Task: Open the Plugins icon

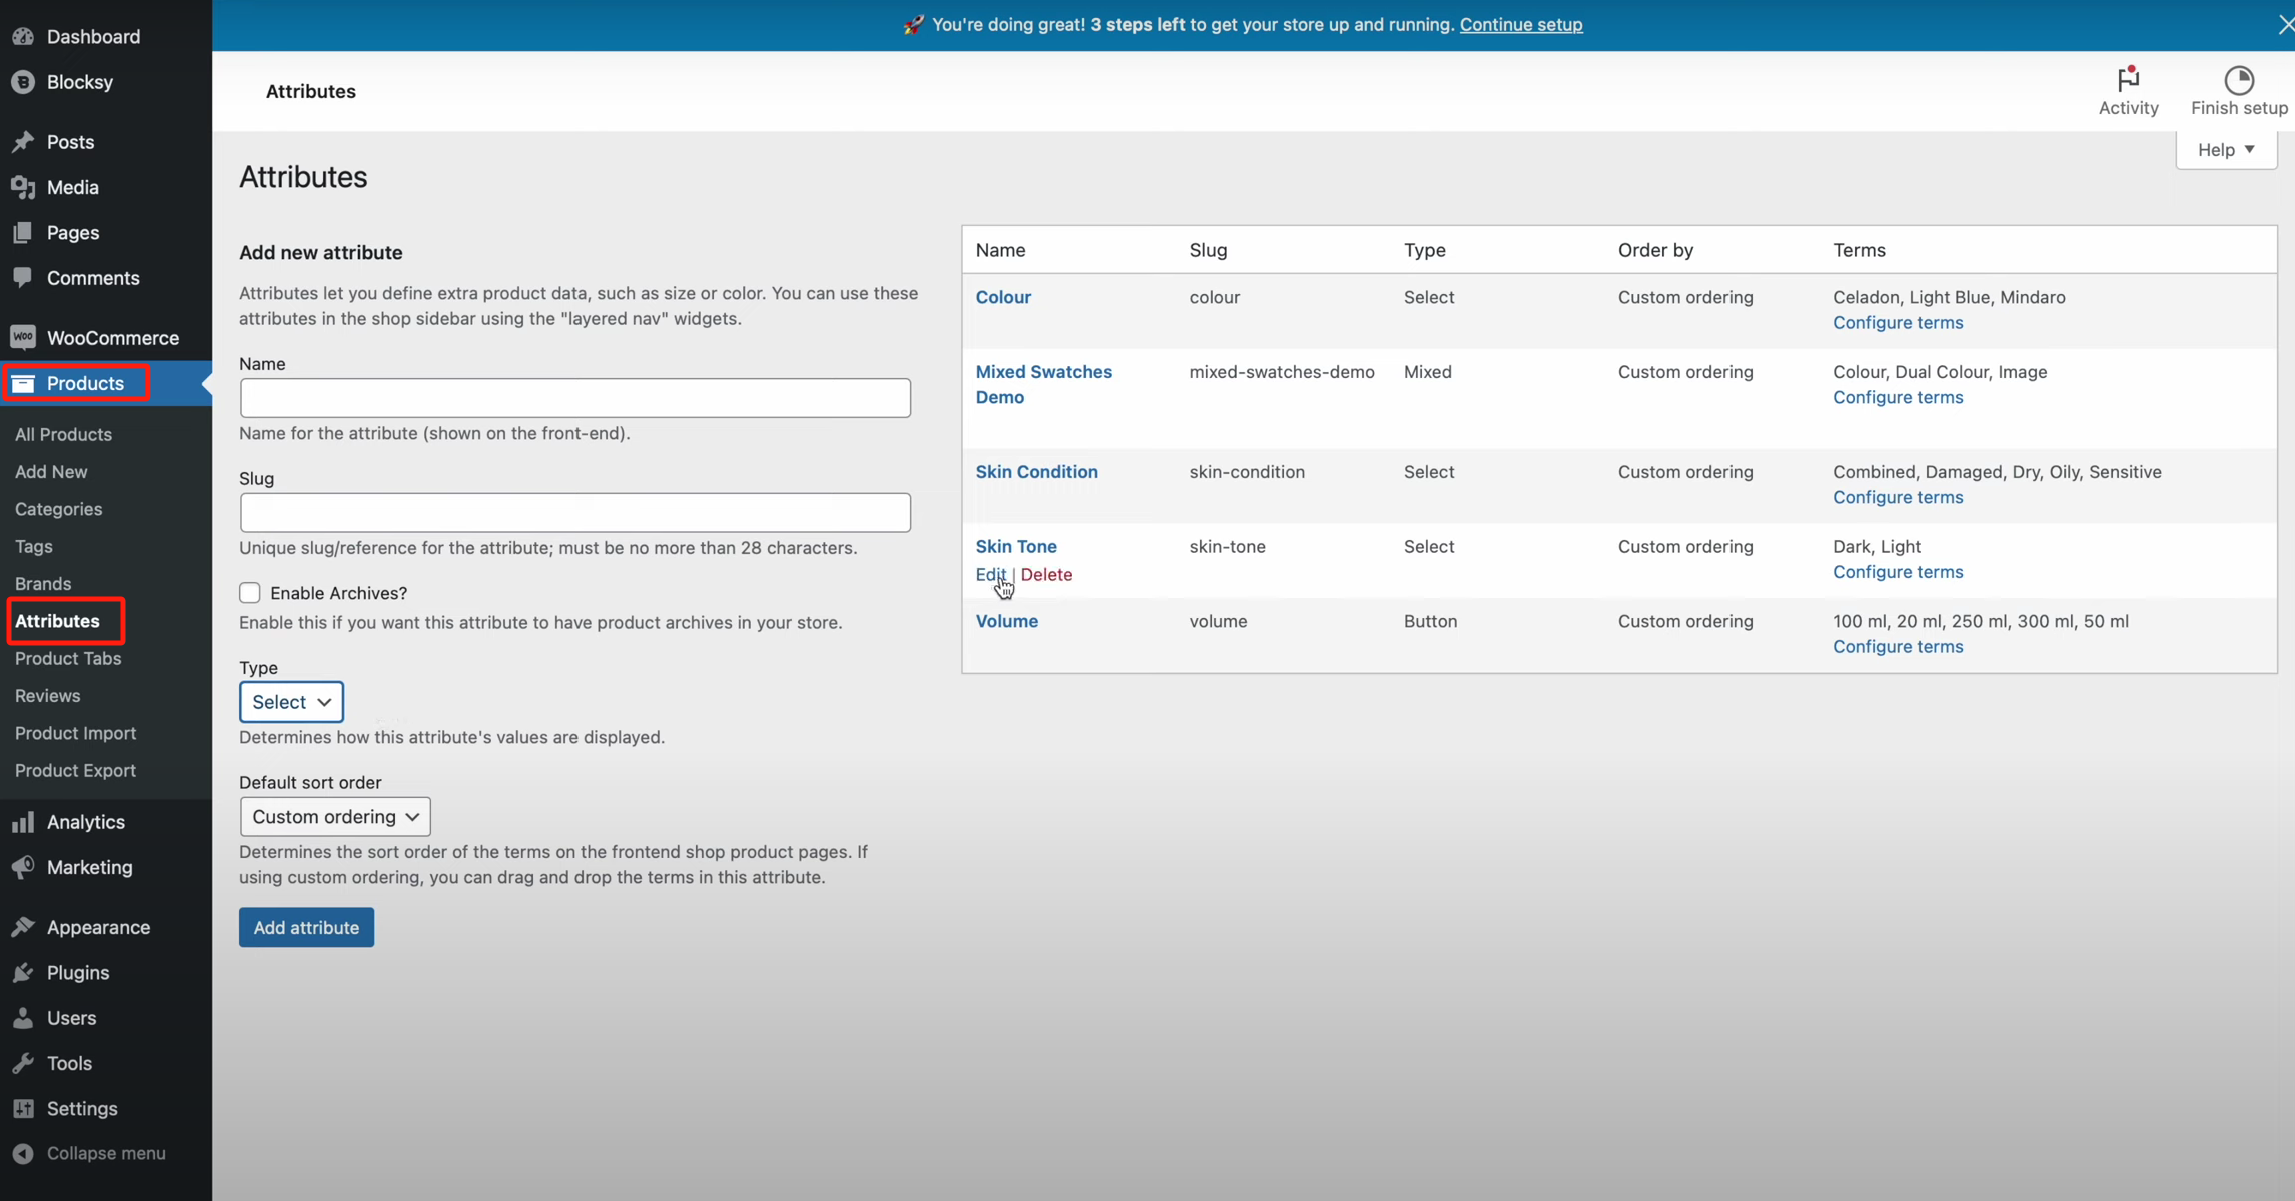Action: pos(24,971)
